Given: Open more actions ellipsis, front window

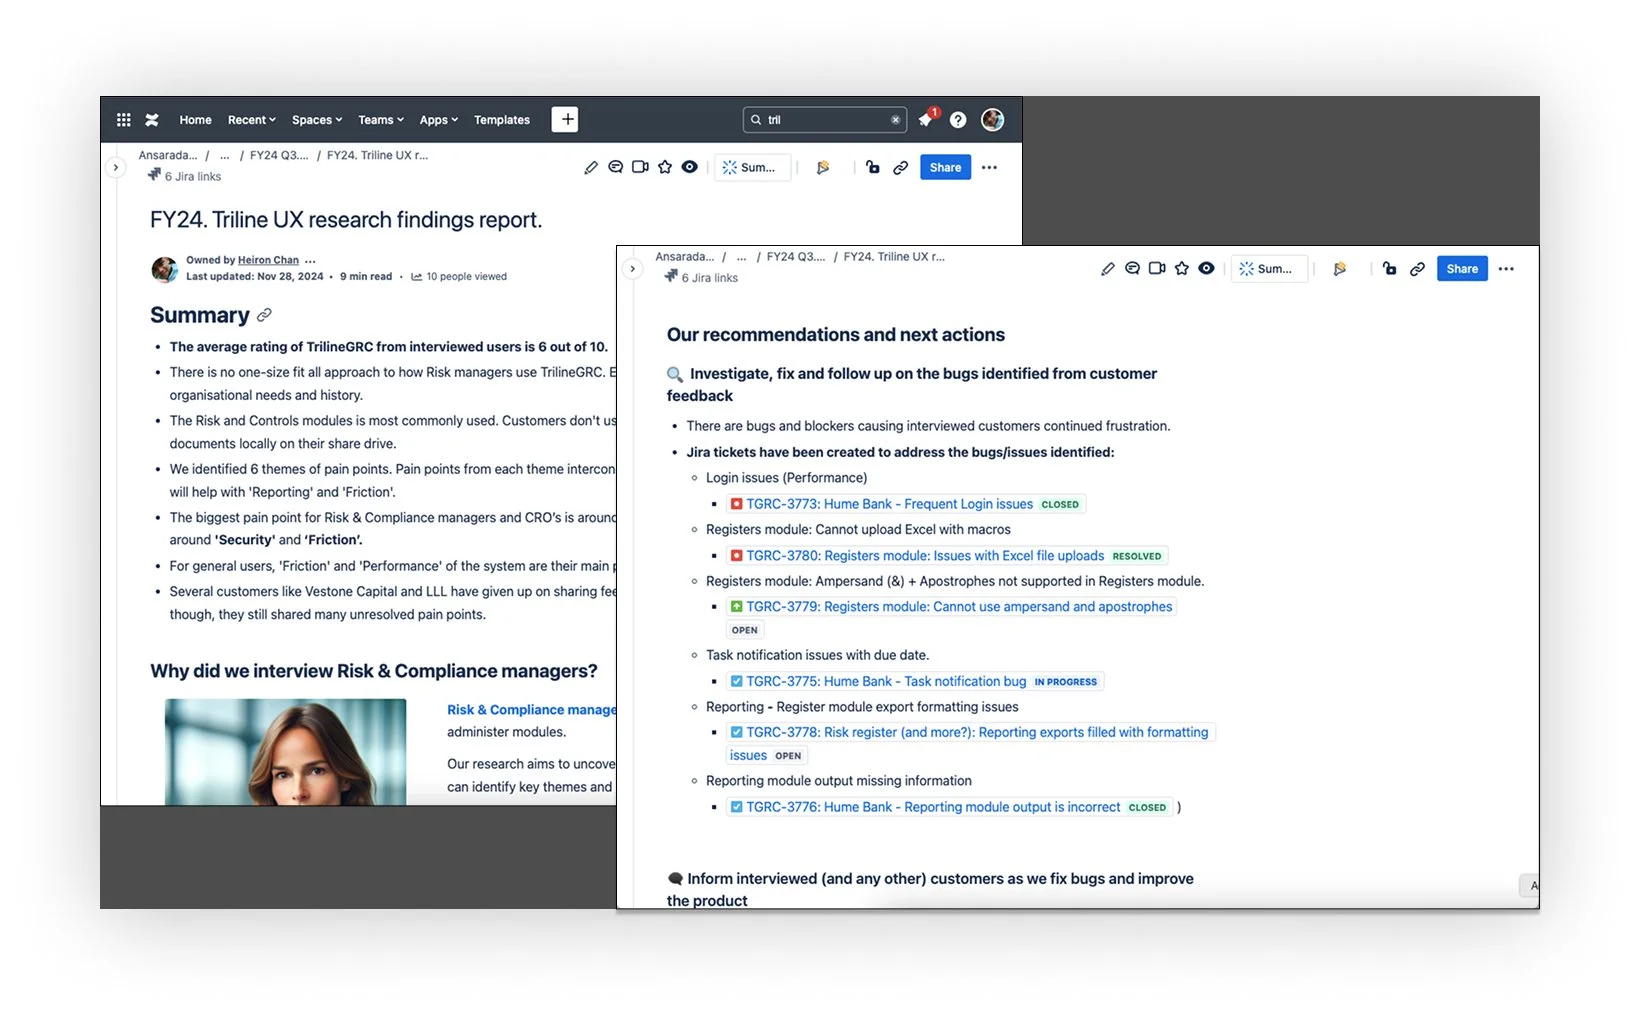Looking at the screenshot, I should [x=1506, y=269].
